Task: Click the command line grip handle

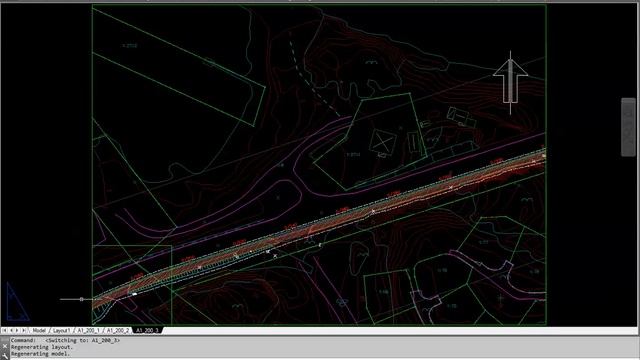Action: point(4,339)
